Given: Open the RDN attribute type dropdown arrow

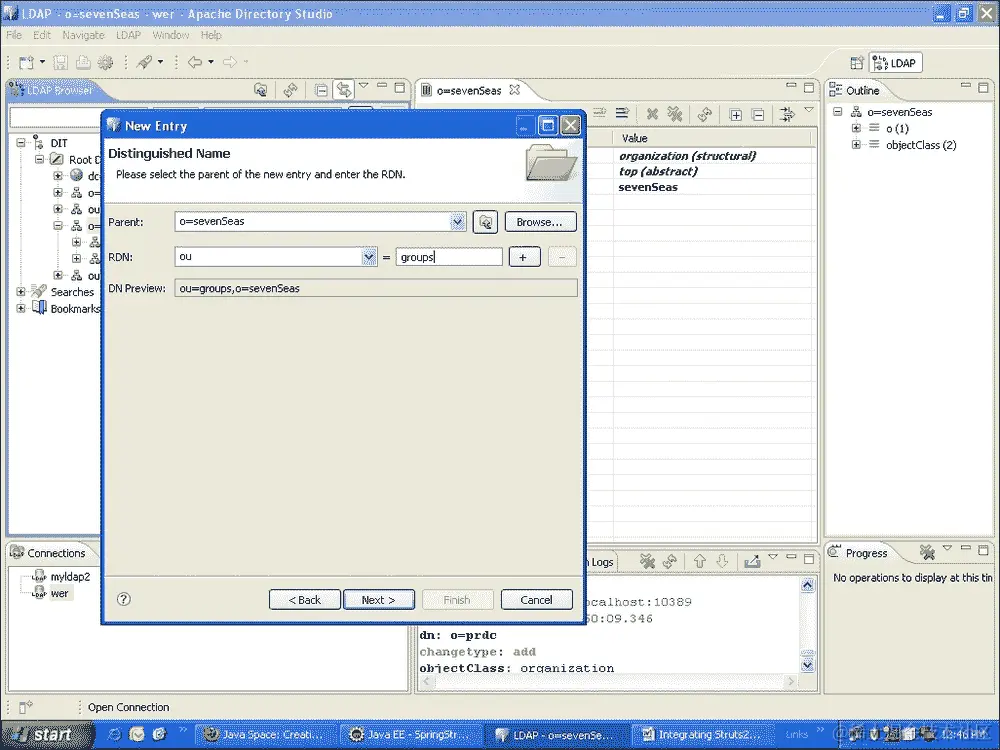Looking at the screenshot, I should (x=369, y=257).
